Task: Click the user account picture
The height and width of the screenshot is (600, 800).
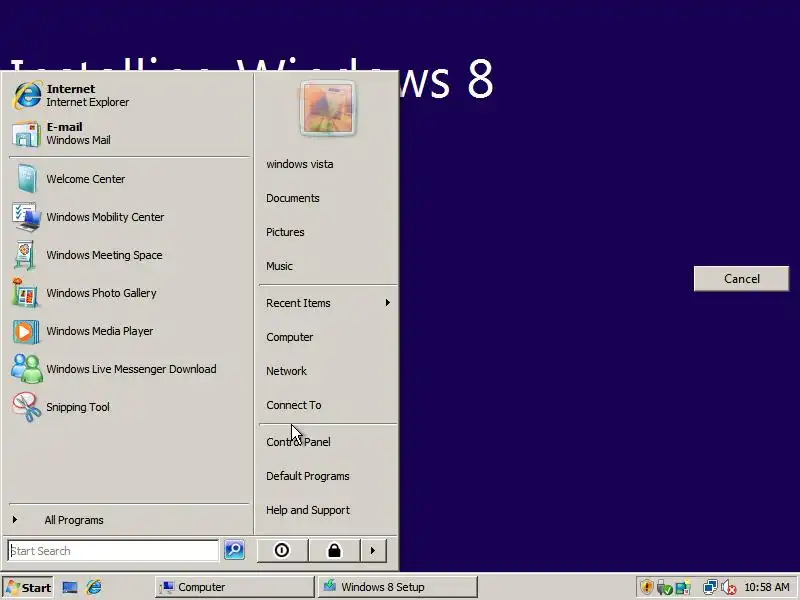Action: (327, 109)
